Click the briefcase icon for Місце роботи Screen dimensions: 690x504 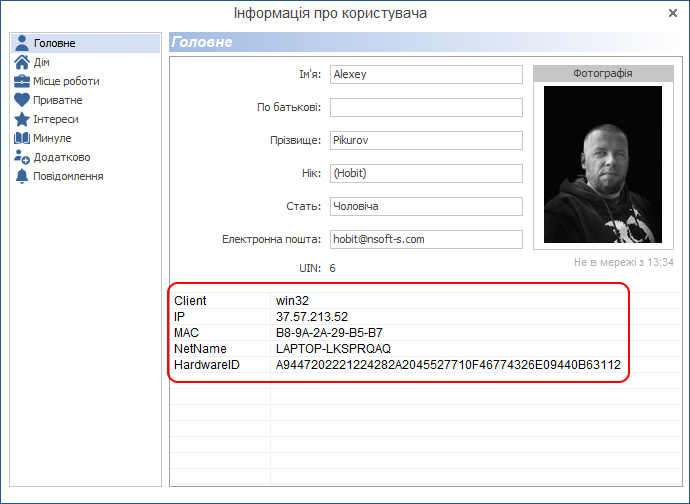[22, 81]
